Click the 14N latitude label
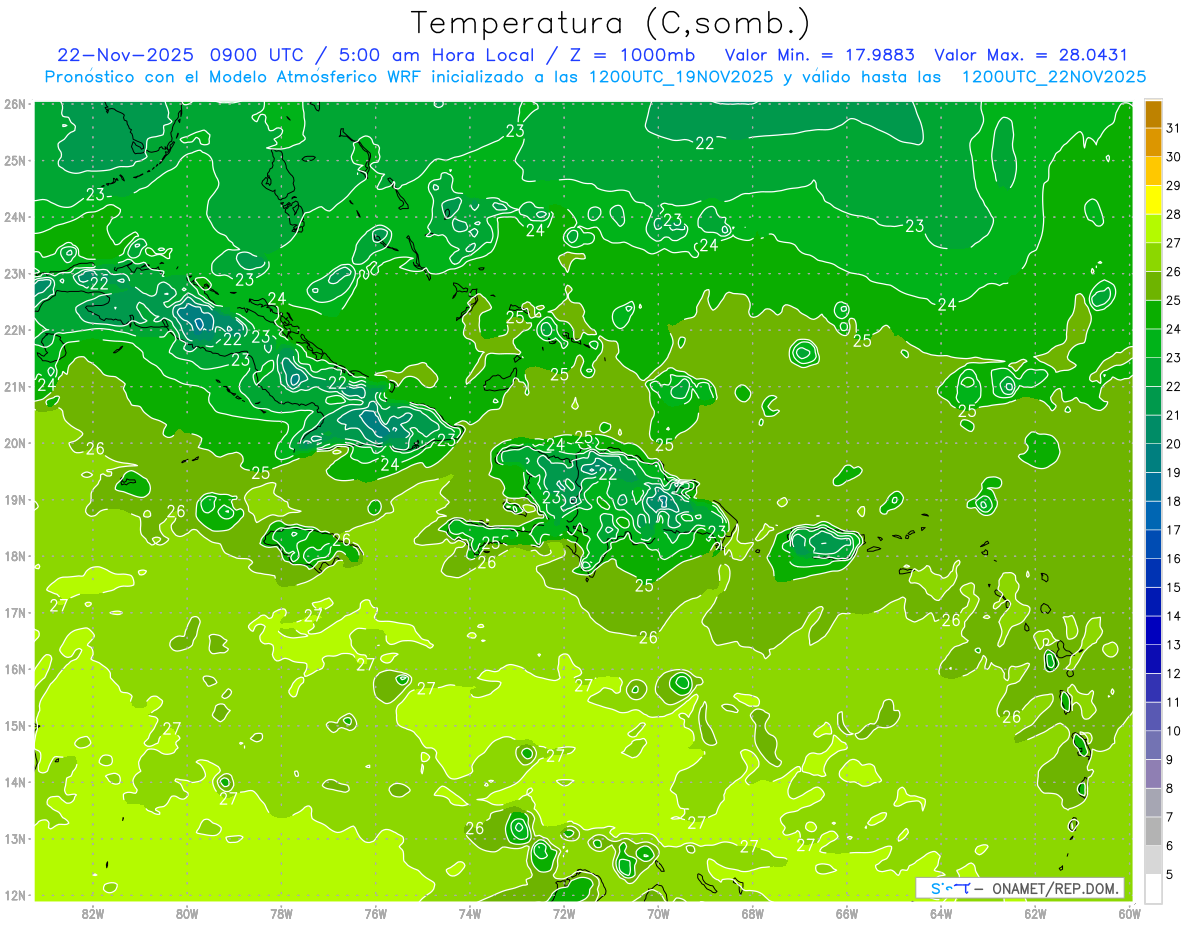 click(15, 782)
